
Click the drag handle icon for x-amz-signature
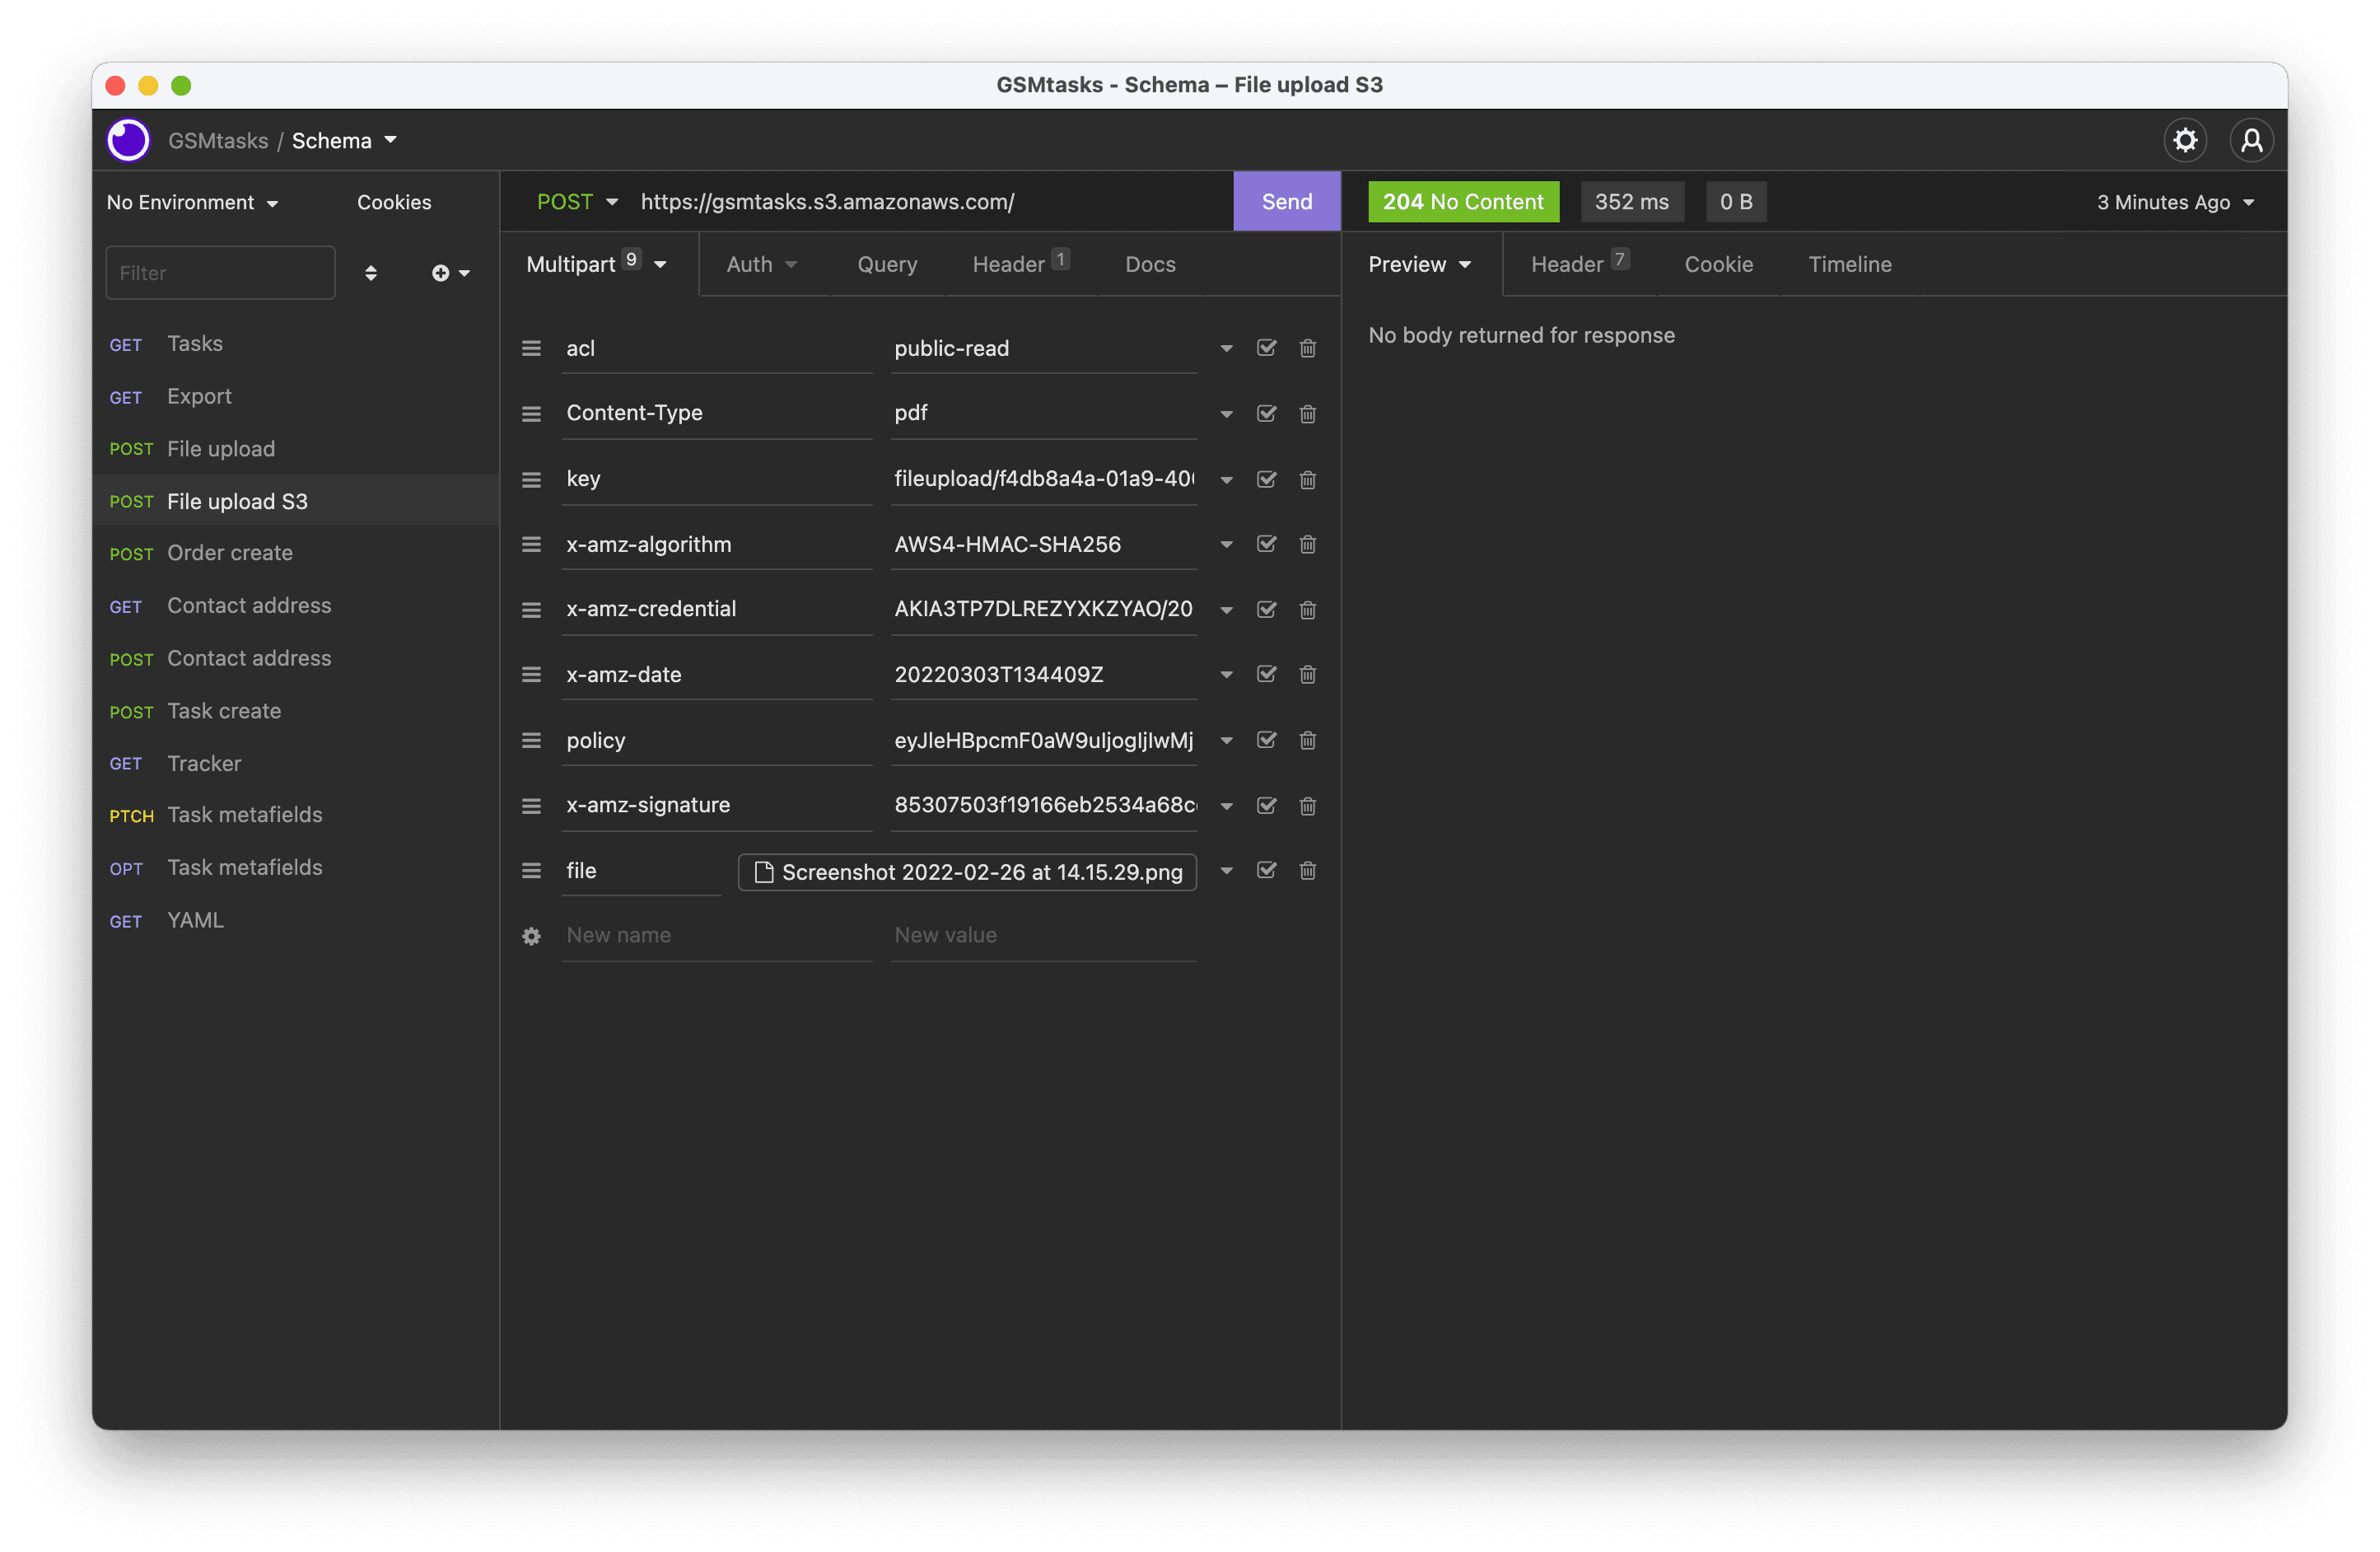tap(533, 804)
